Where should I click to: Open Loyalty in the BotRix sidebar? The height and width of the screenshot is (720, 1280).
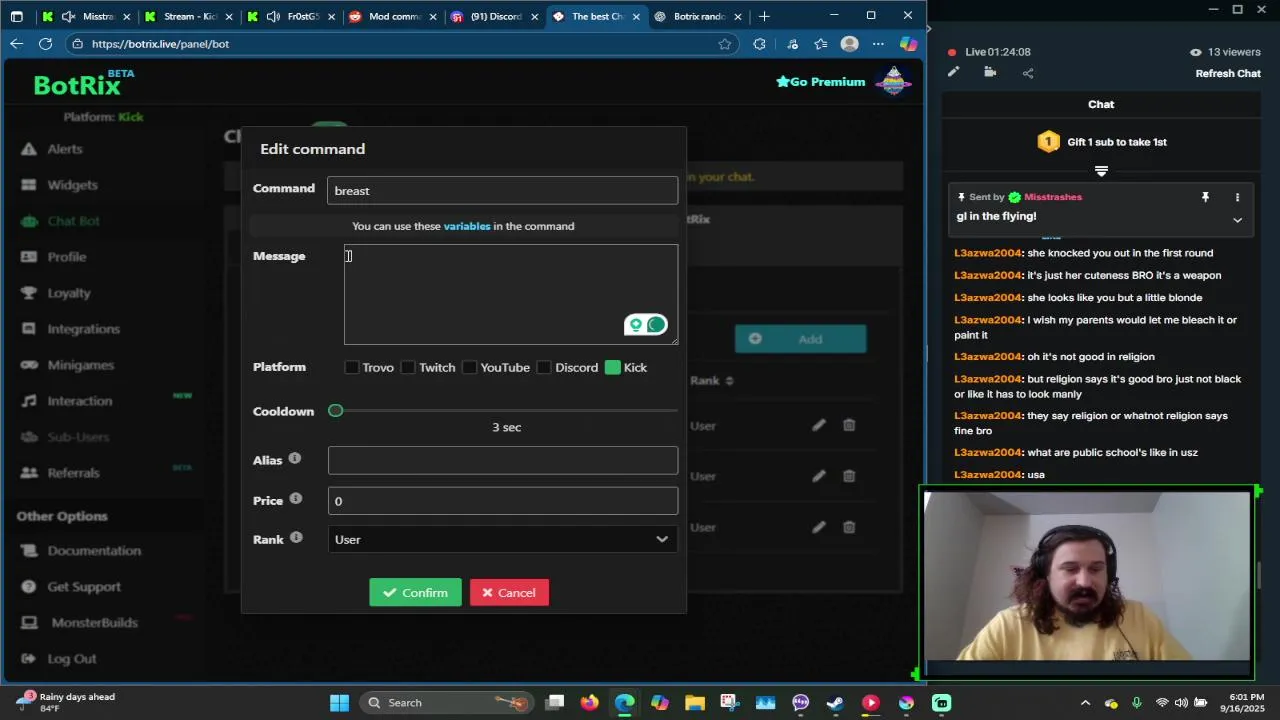click(x=69, y=293)
